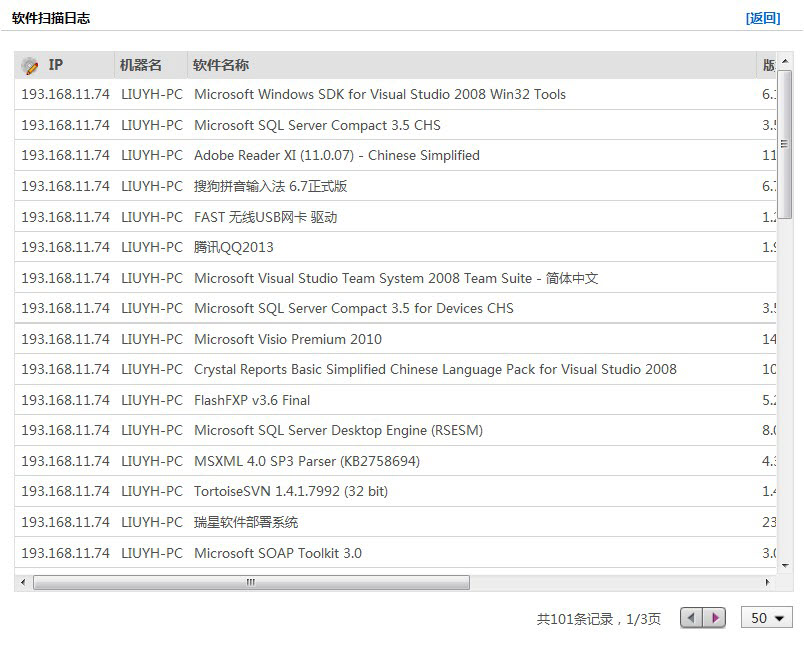Click the horizontal scrollbar thumb
This screenshot has height=650, width=804.
point(250,582)
